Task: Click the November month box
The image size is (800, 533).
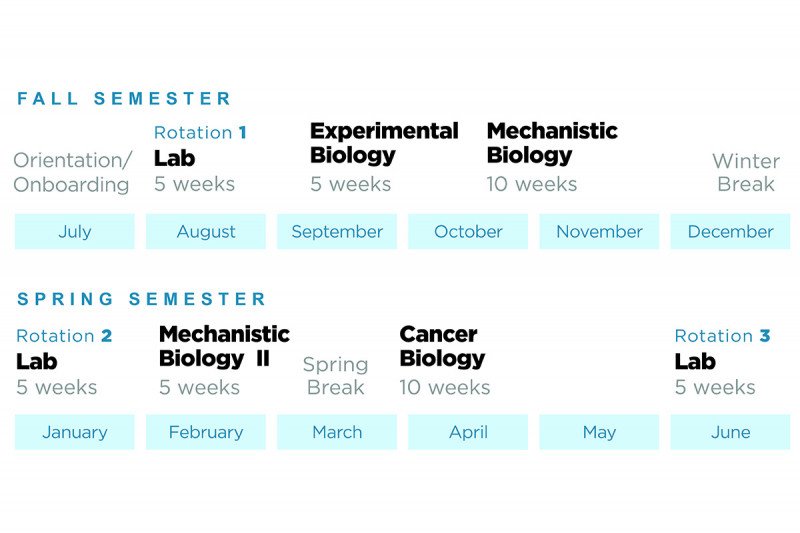Action: point(599,231)
